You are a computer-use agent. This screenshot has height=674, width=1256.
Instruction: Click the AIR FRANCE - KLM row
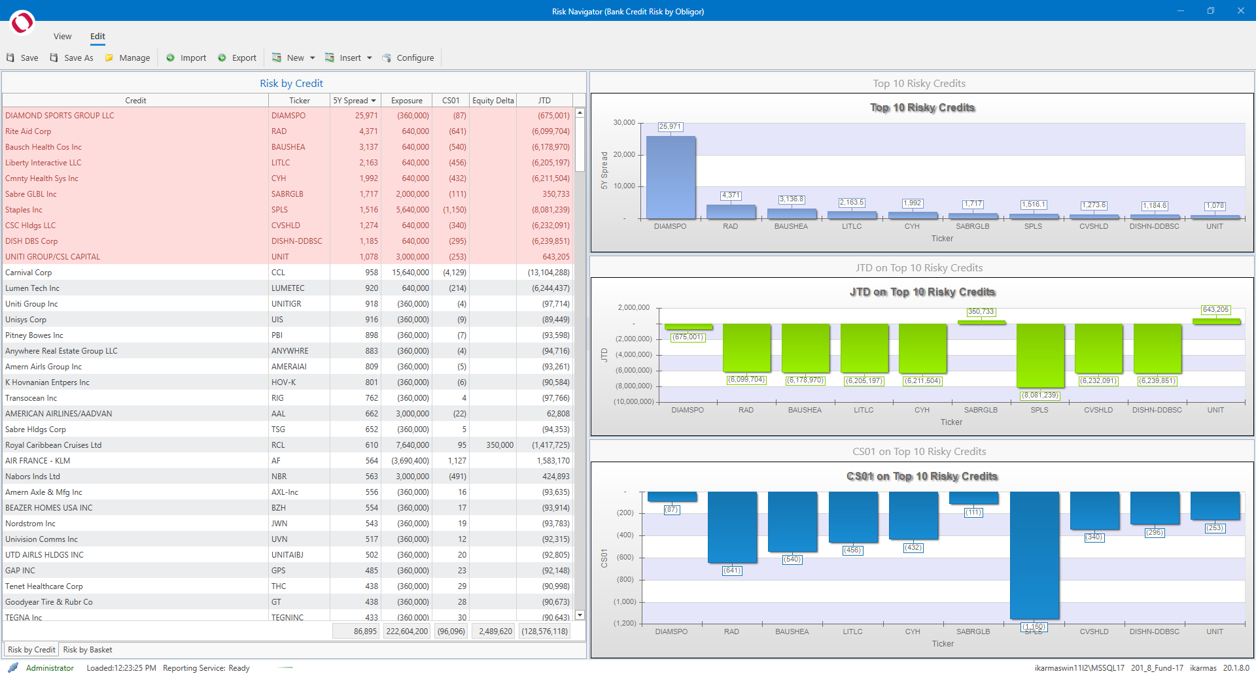click(288, 461)
